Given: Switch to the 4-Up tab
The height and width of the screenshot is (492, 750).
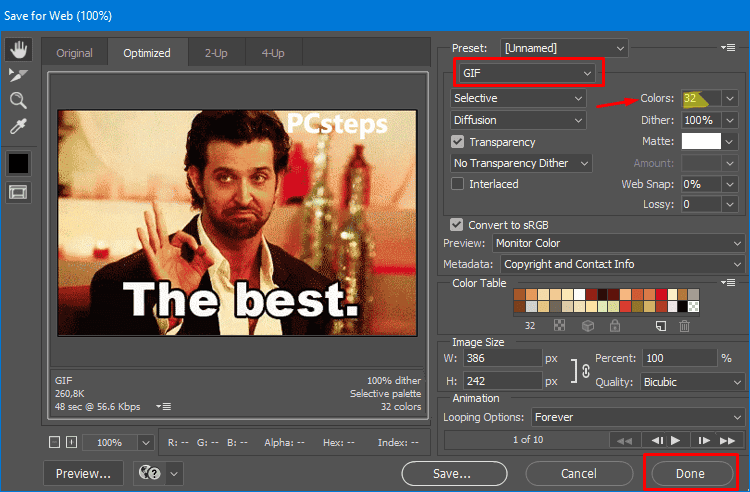Looking at the screenshot, I should (x=273, y=53).
